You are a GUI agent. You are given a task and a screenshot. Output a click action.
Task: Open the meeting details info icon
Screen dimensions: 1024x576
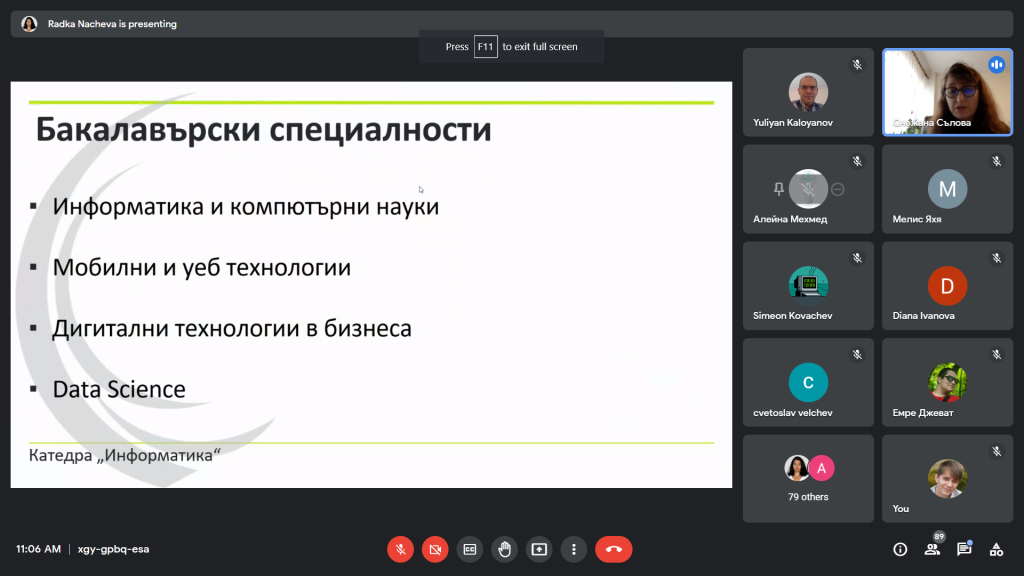click(x=900, y=549)
